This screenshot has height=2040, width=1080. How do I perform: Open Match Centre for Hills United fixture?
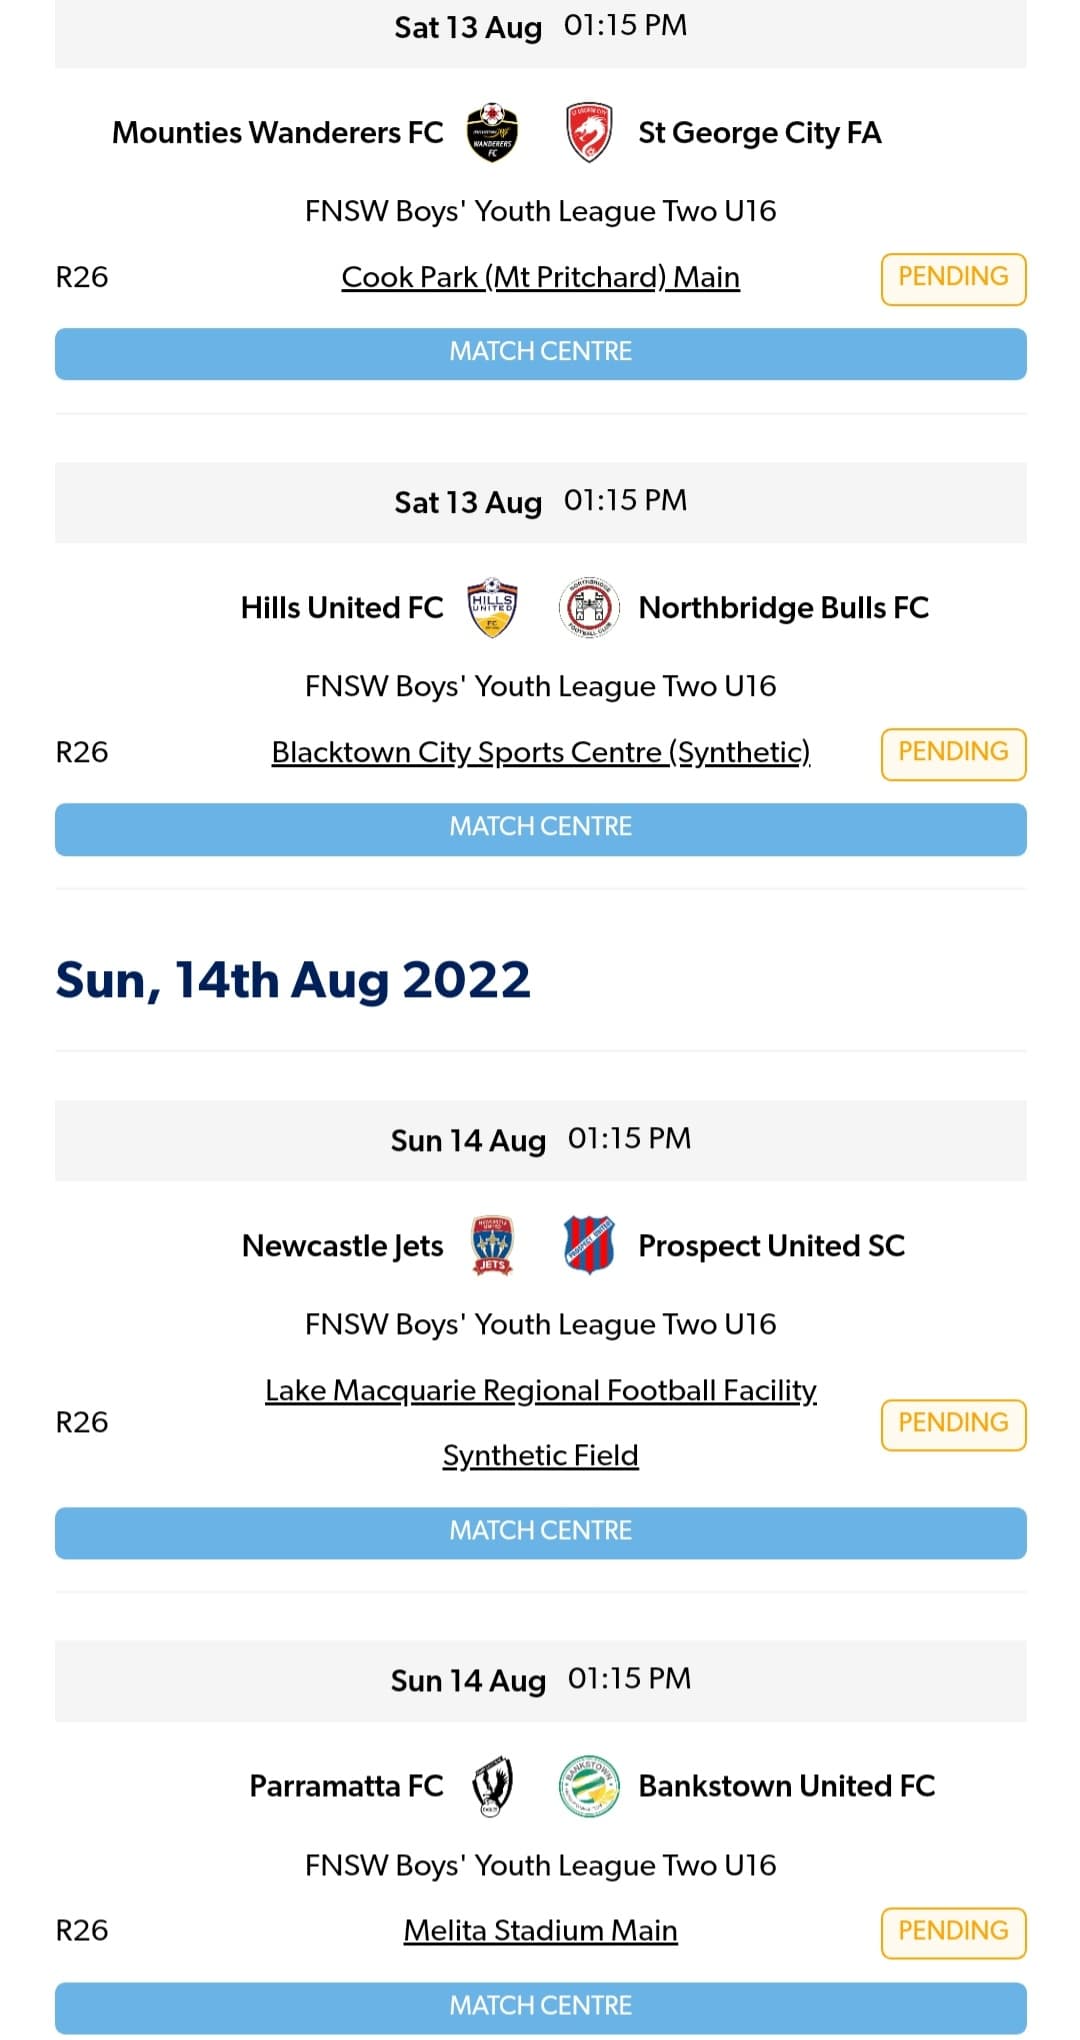coord(540,827)
